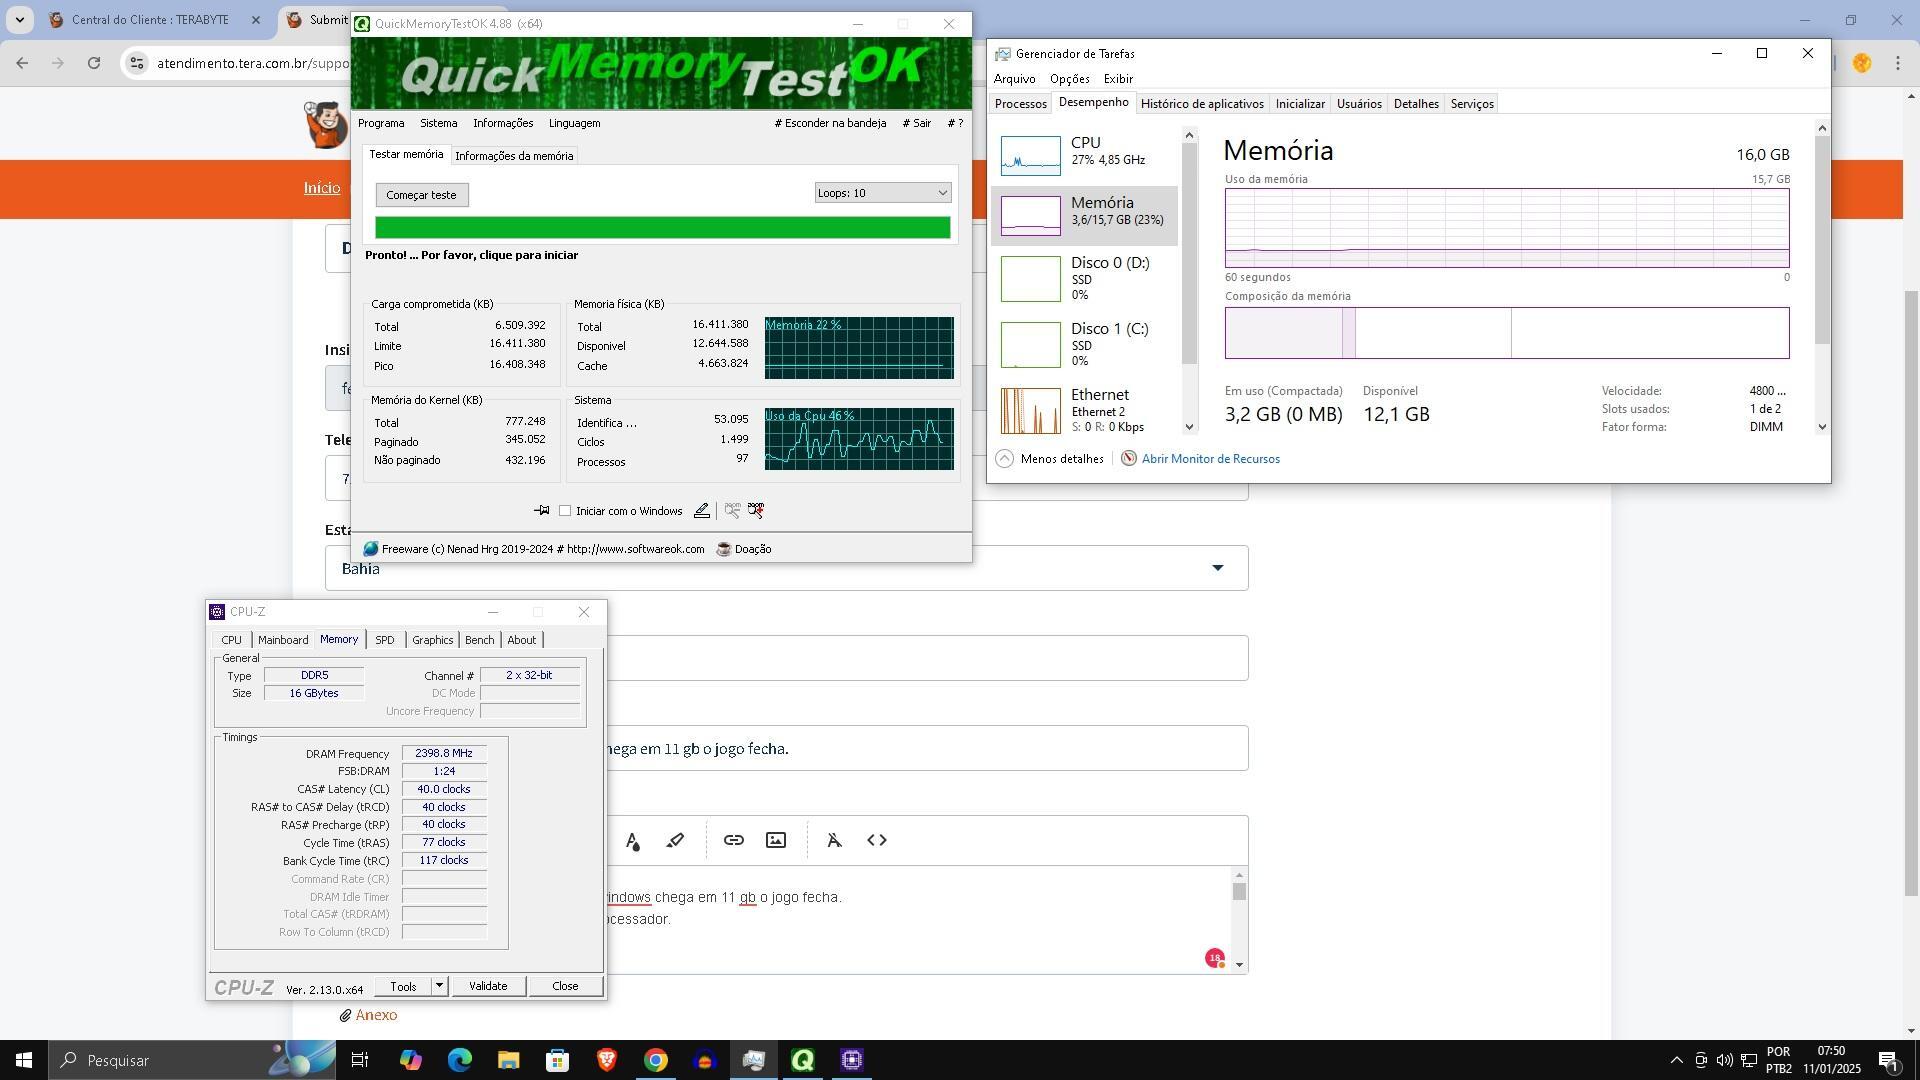Click # Esconder na bandeja

point(830,123)
